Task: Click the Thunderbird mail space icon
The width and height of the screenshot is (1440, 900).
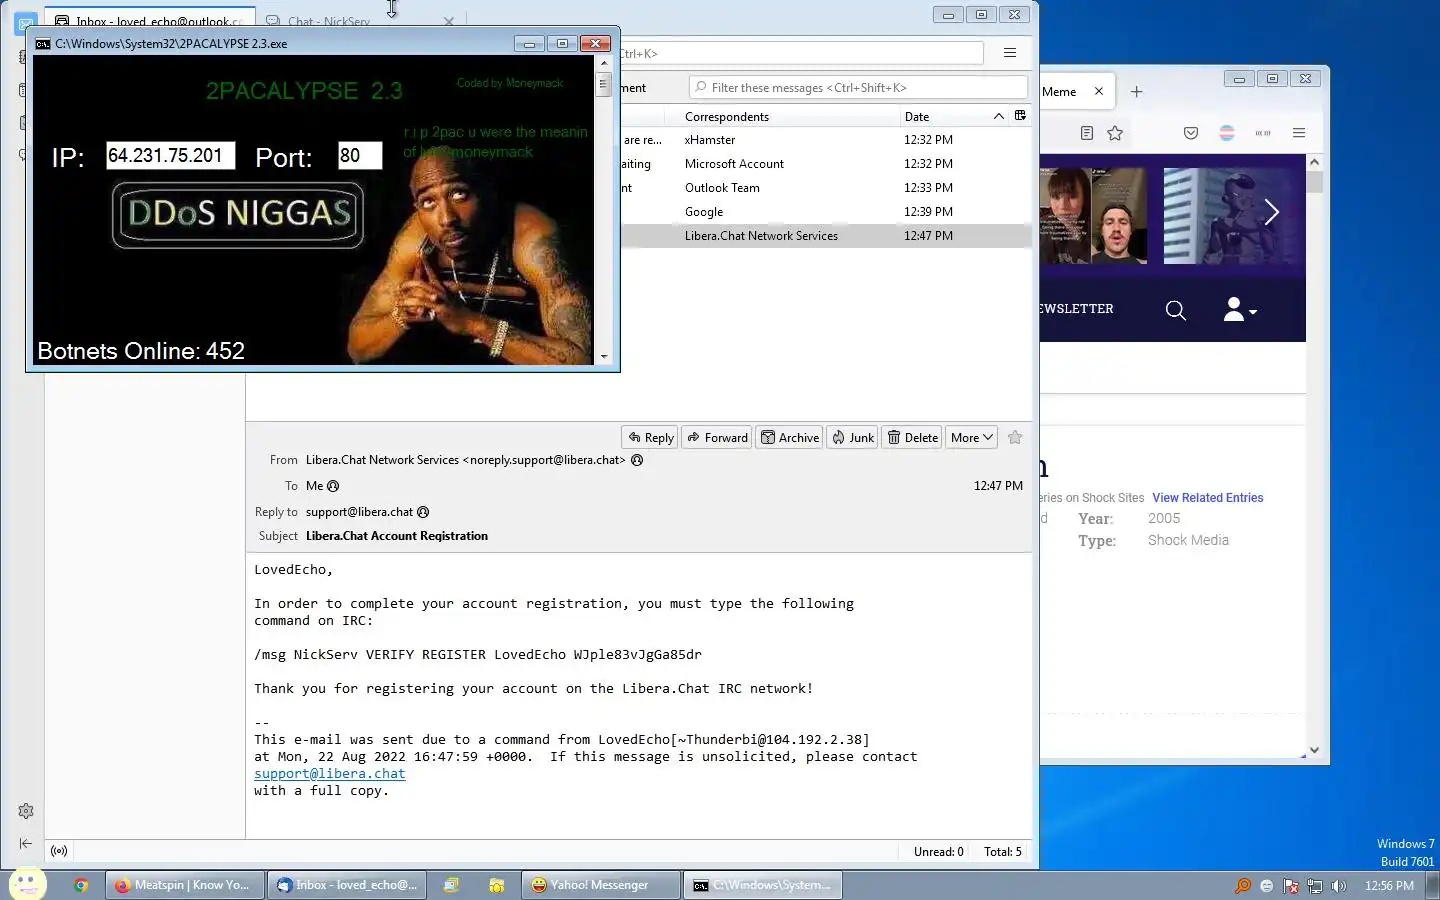Action: [x=26, y=22]
